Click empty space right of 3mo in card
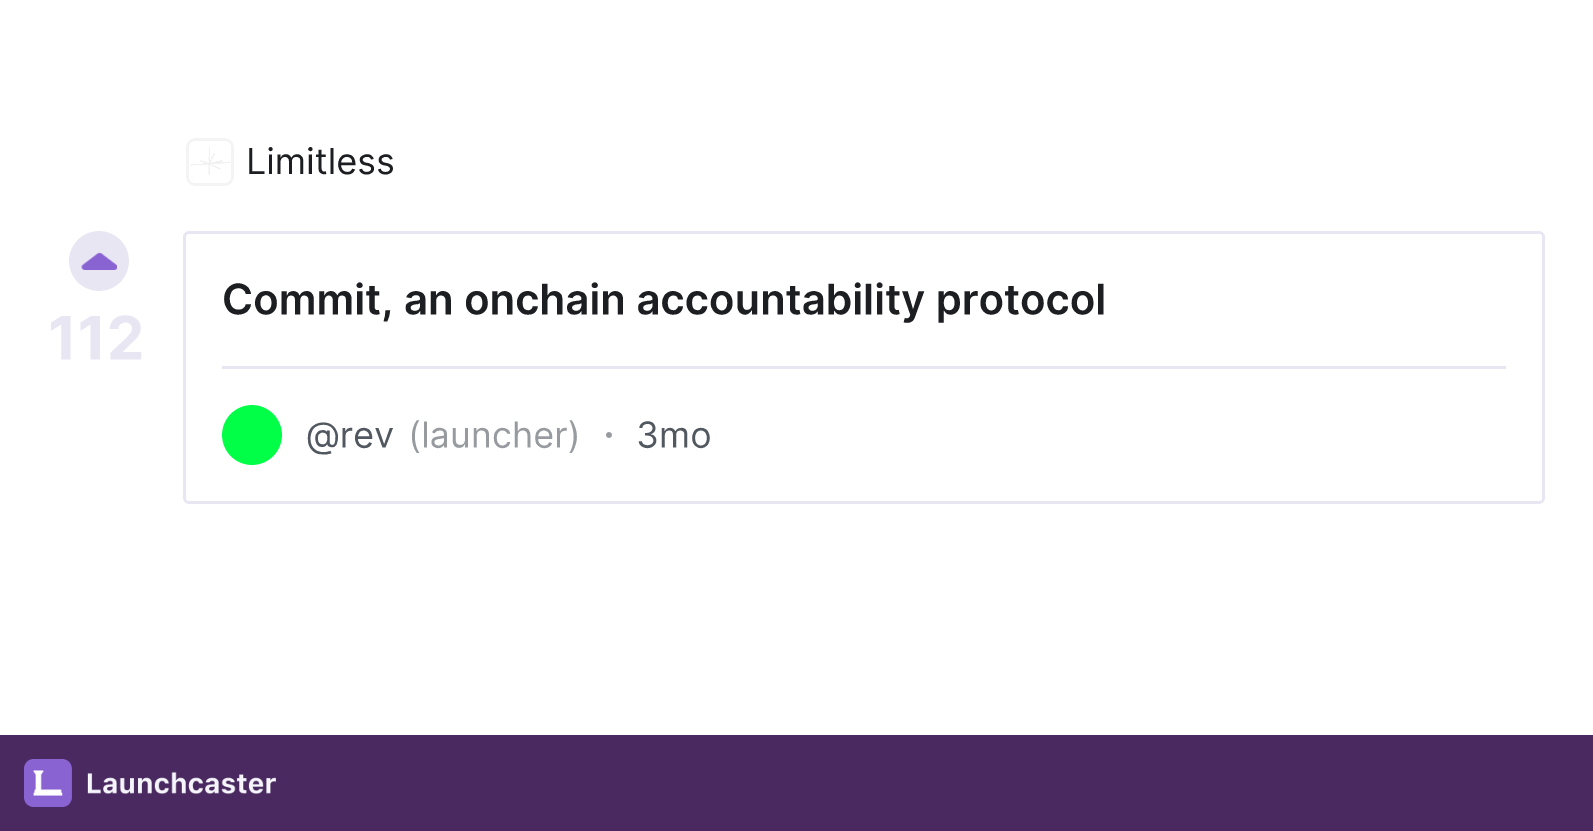The height and width of the screenshot is (831, 1593). coord(1110,436)
